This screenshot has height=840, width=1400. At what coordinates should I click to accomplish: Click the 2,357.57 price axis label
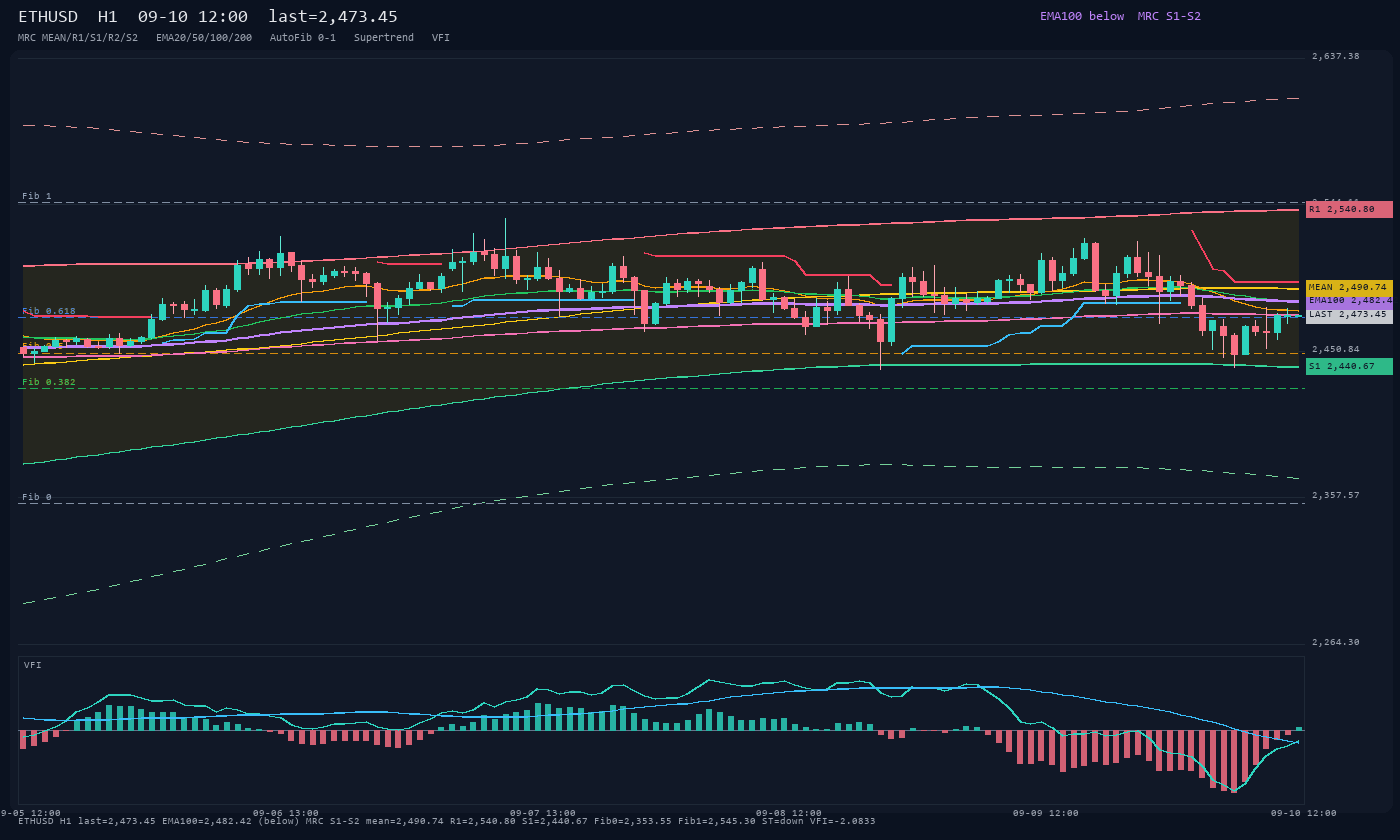click(x=1336, y=495)
